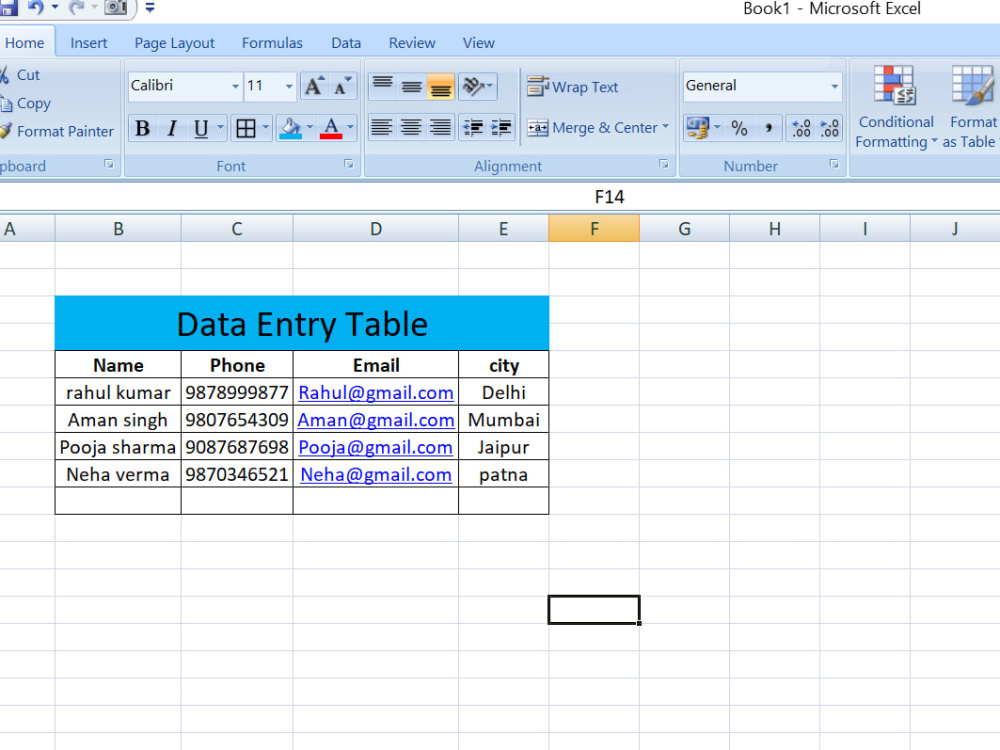The image size is (1000, 750).
Task: Click the Cut command
Action: coord(20,75)
